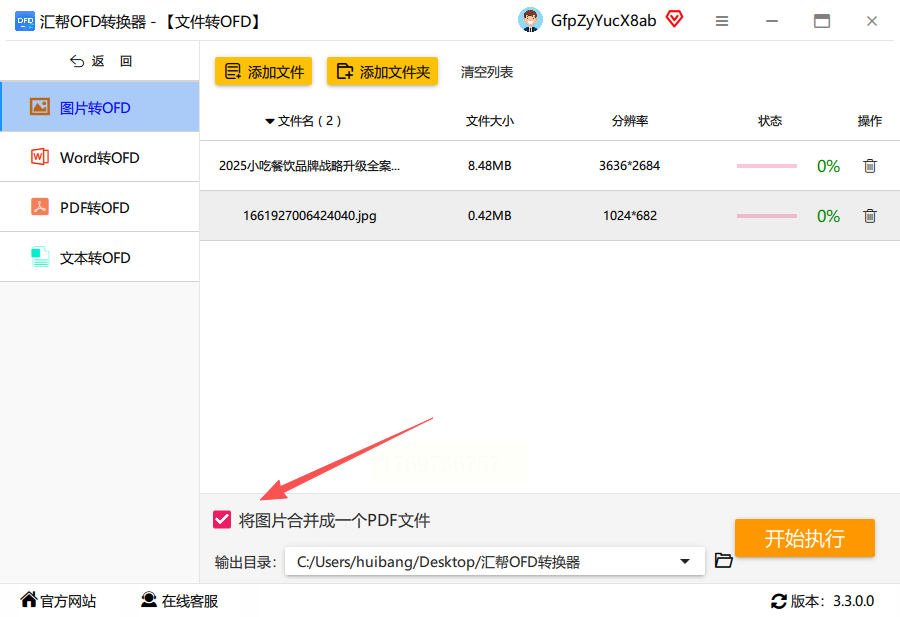Expand the output directory dropdown arrow

[685, 561]
